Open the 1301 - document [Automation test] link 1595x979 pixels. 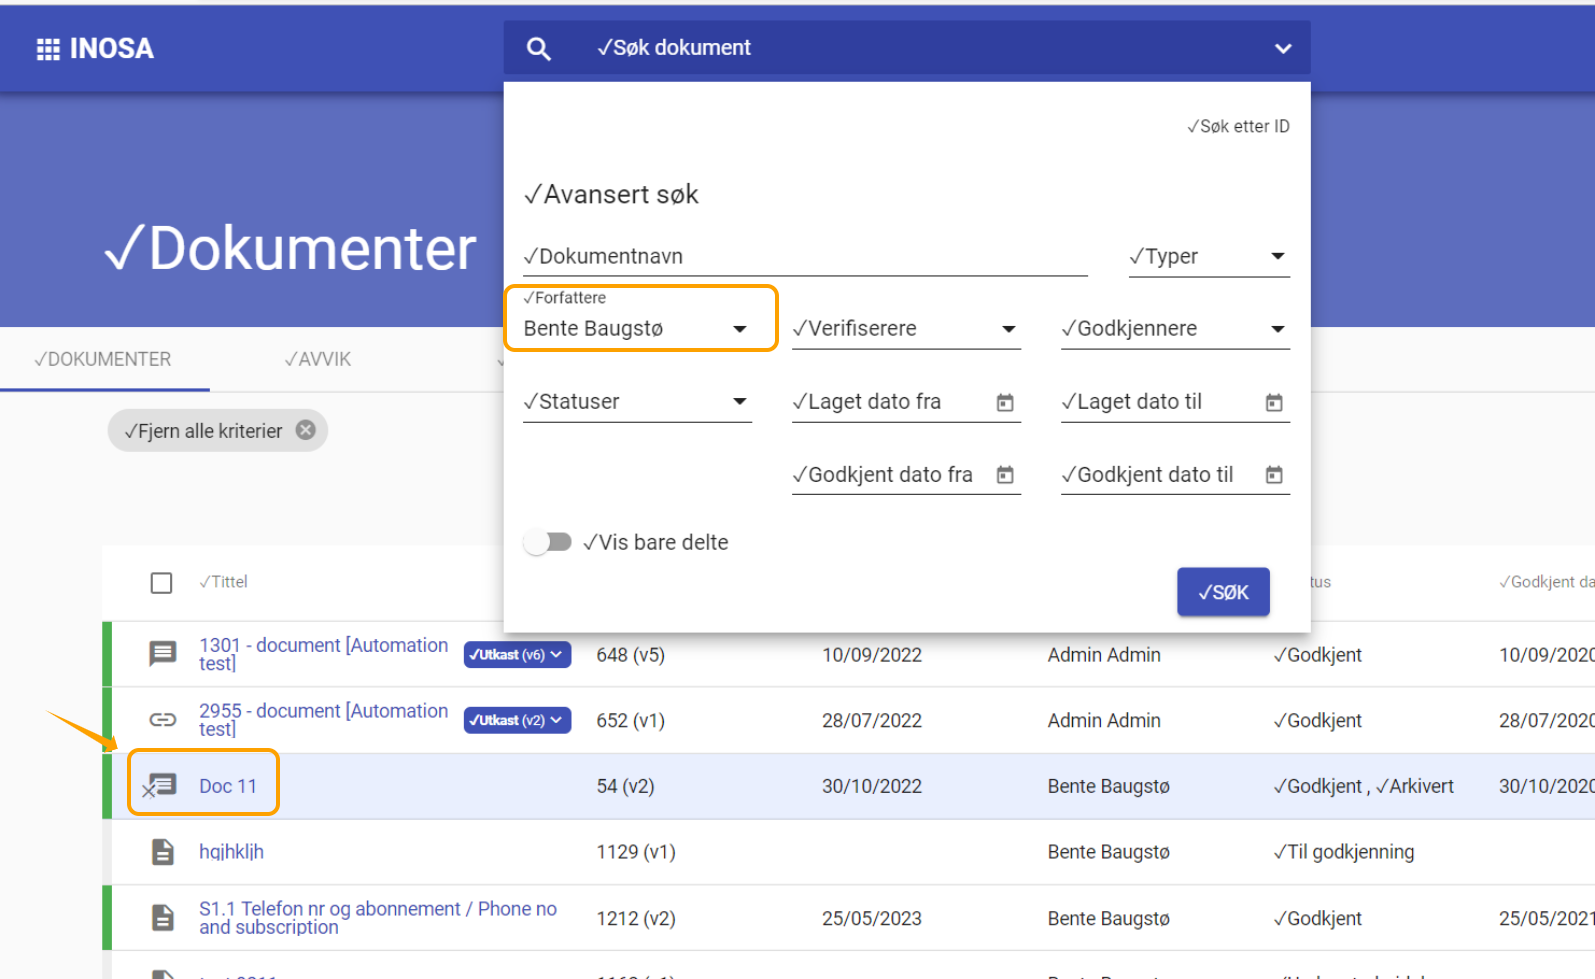[323, 654]
